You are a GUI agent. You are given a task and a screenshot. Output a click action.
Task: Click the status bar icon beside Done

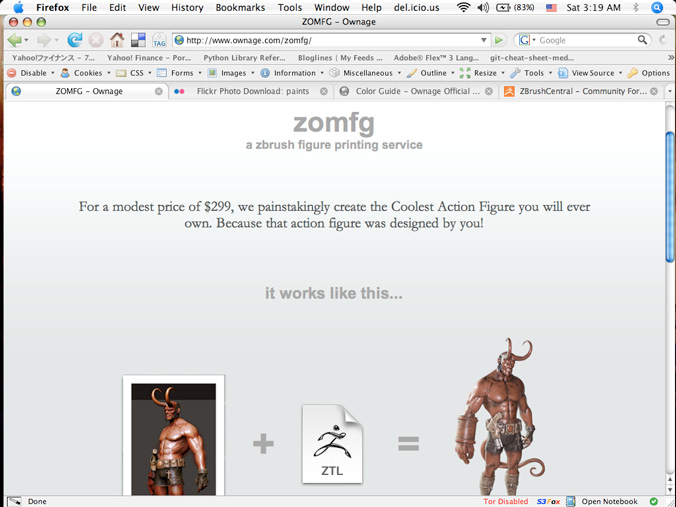pyautogui.click(x=14, y=501)
